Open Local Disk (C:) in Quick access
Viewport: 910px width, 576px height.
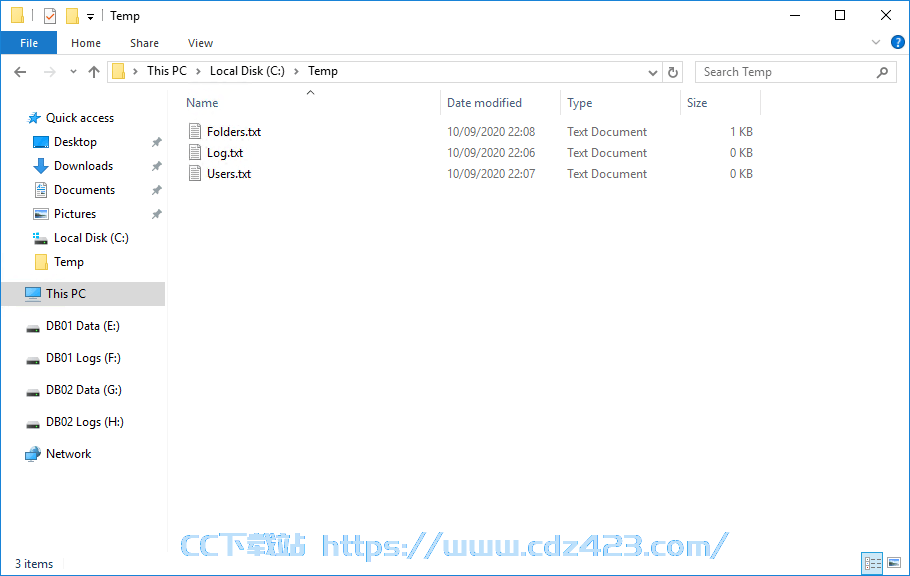click(x=91, y=237)
